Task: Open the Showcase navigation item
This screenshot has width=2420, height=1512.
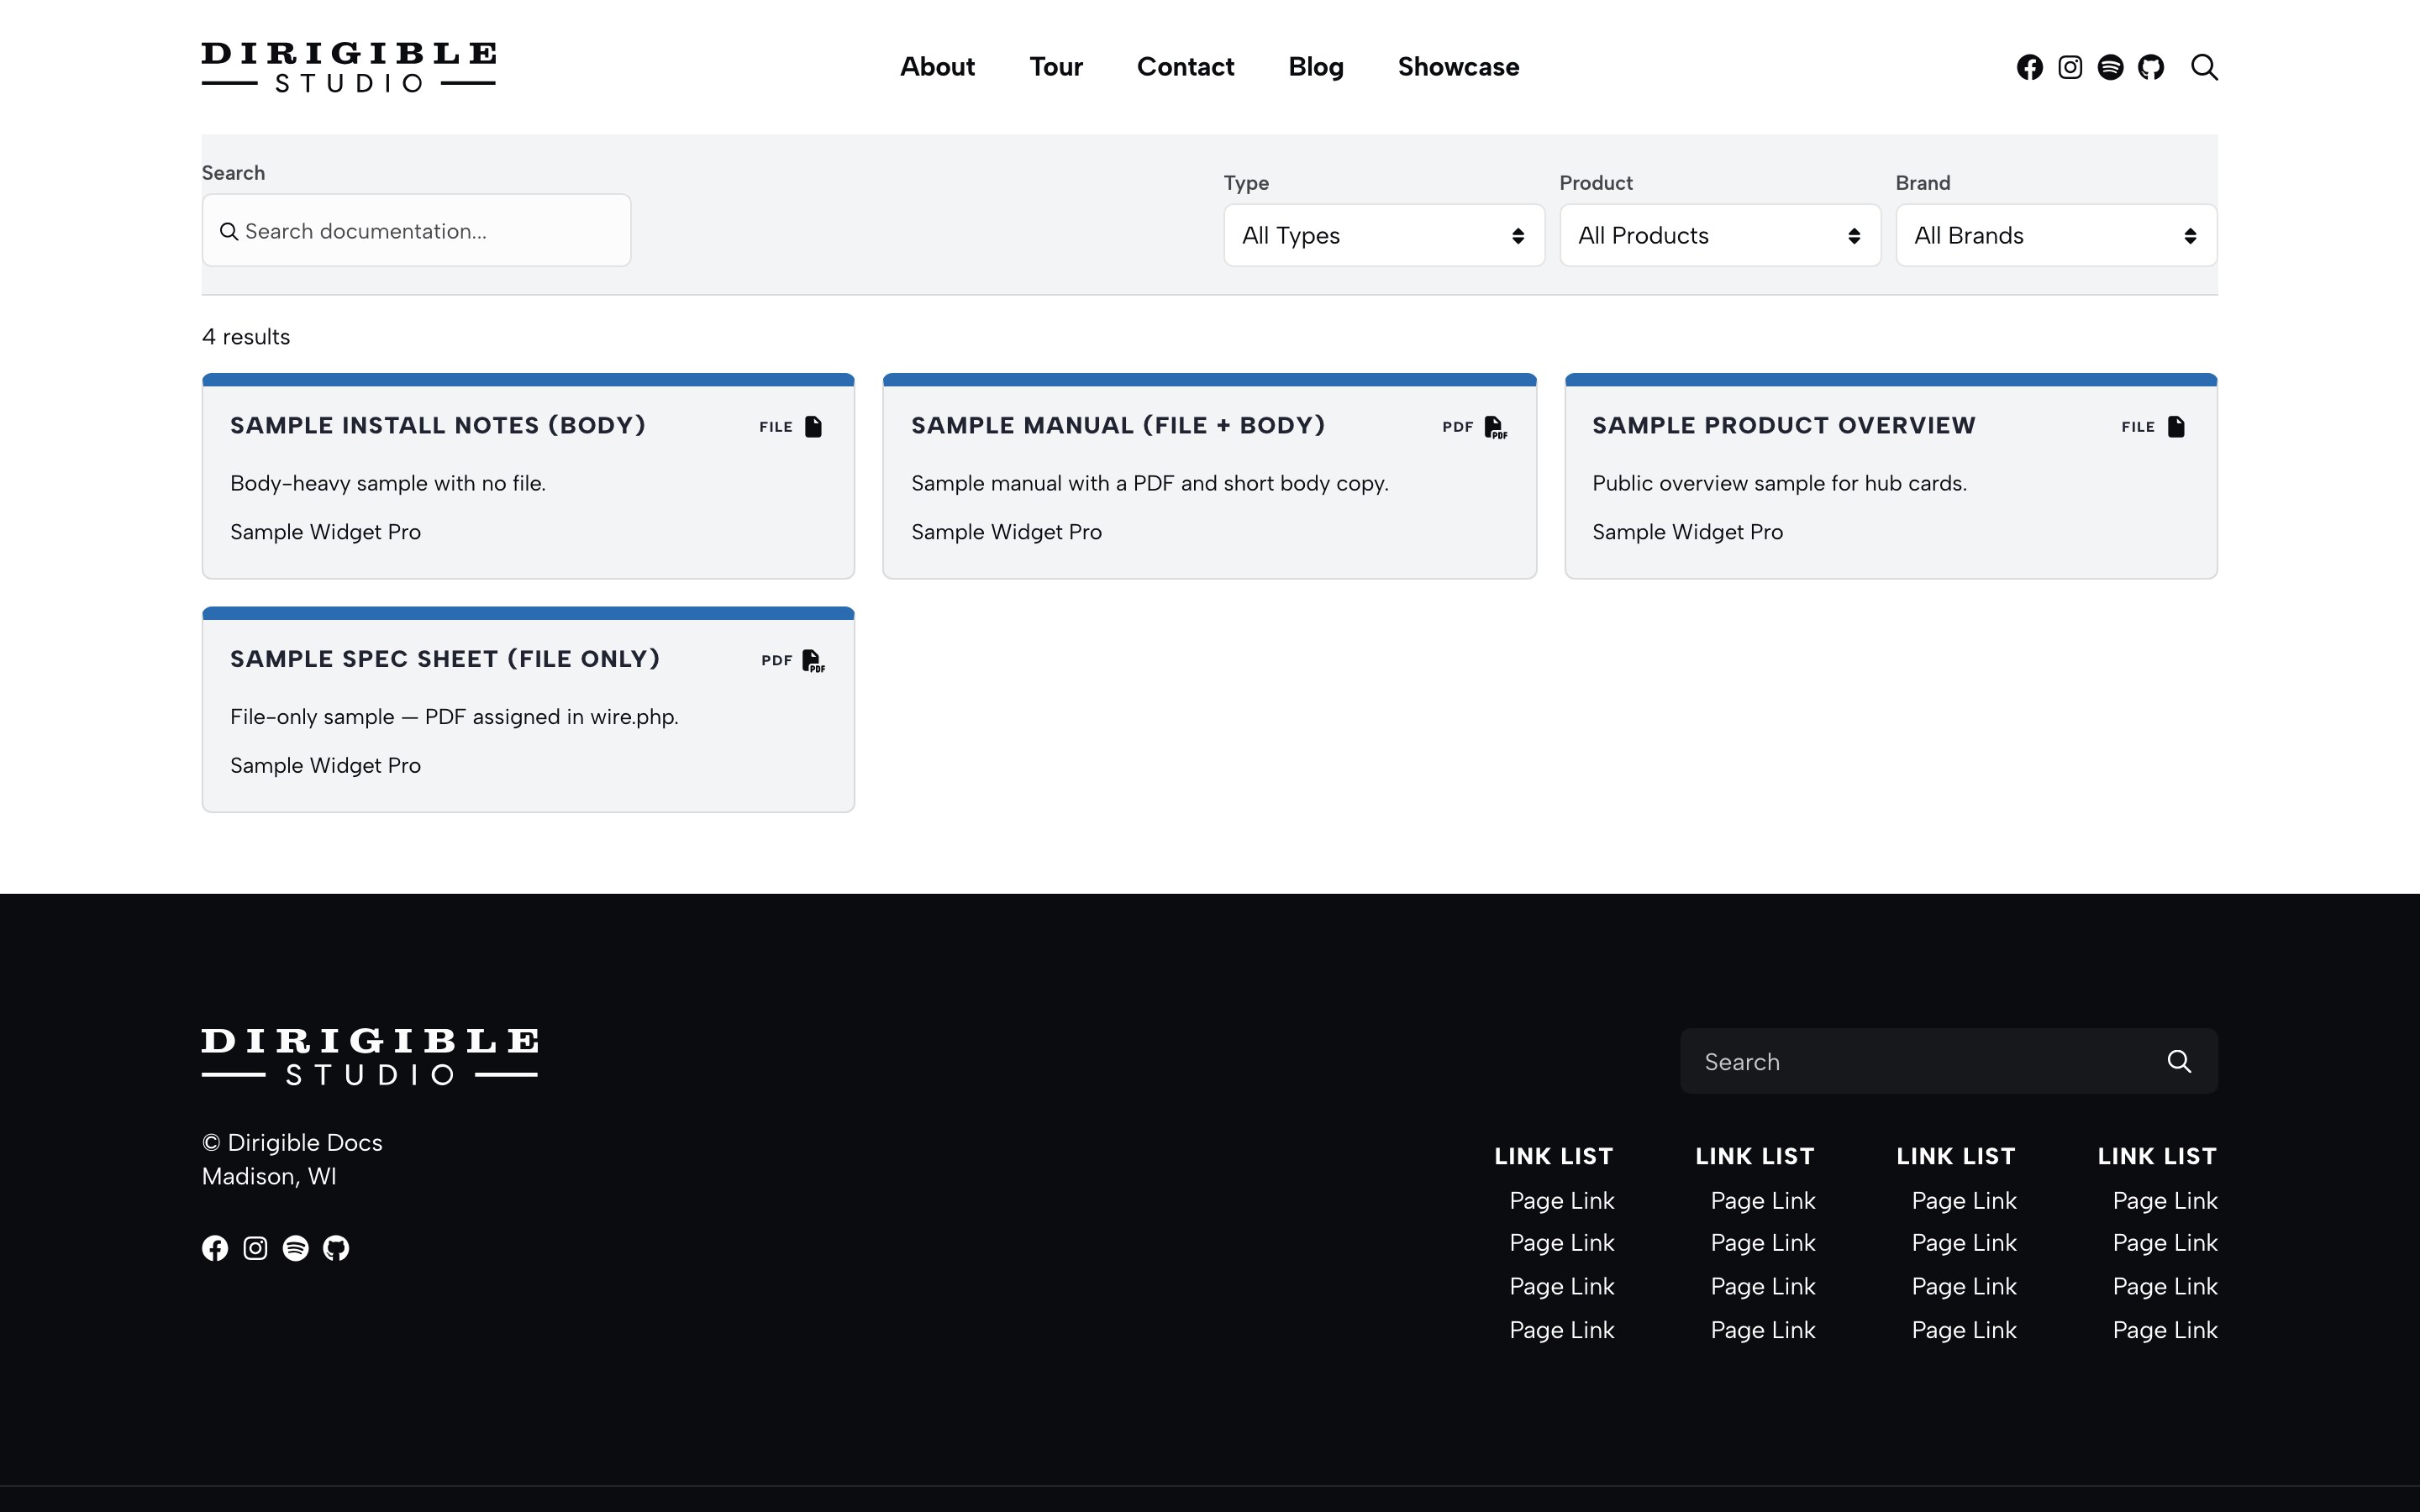Action: [x=1458, y=67]
